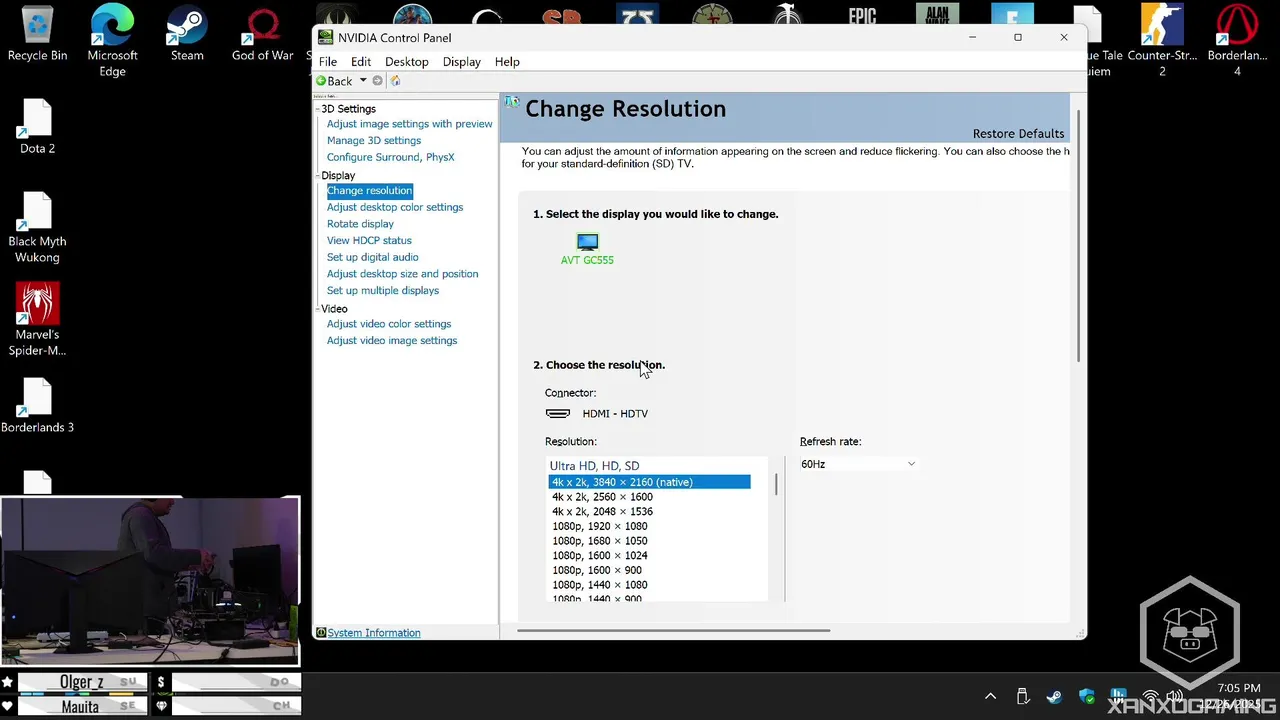Click the Restore Defaults button

click(x=1018, y=134)
